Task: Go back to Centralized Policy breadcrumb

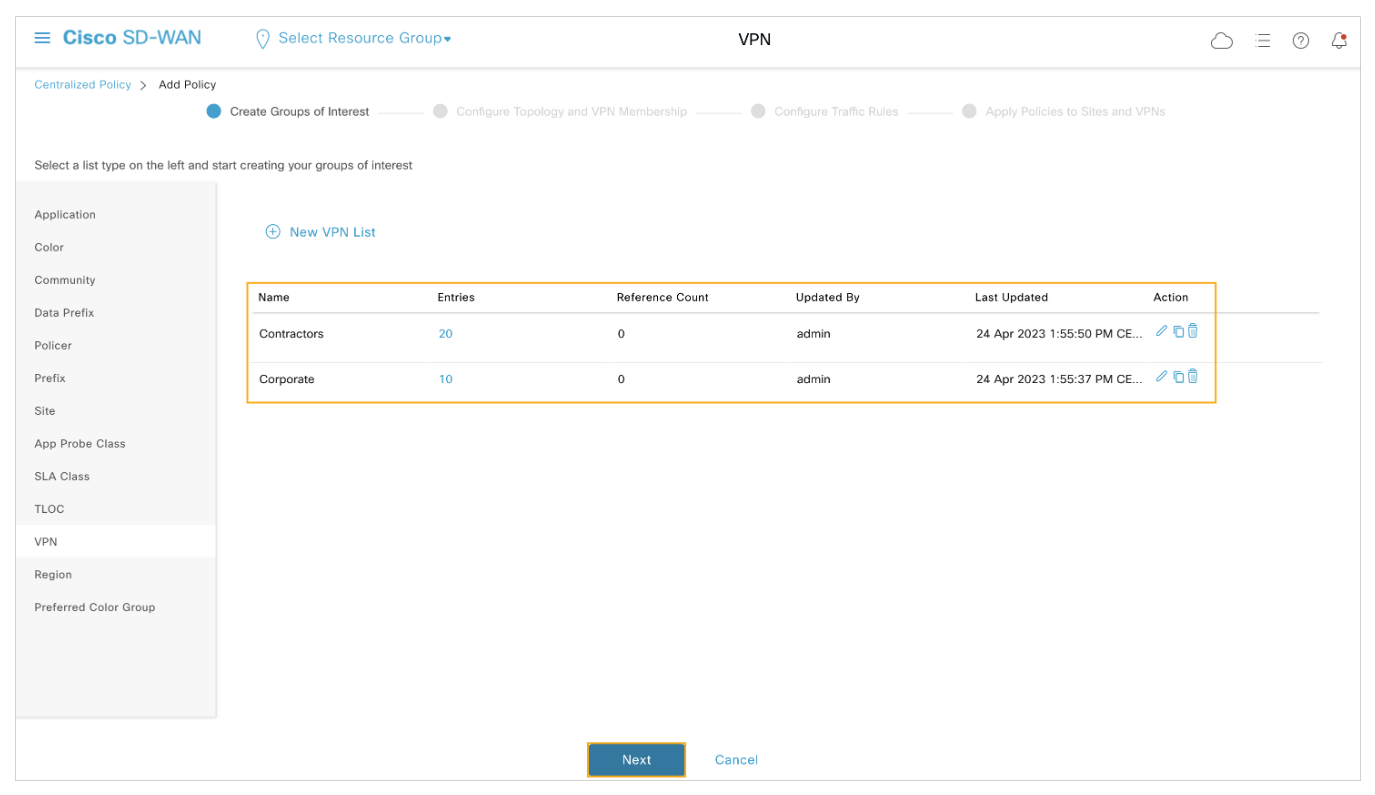Action: (x=83, y=85)
